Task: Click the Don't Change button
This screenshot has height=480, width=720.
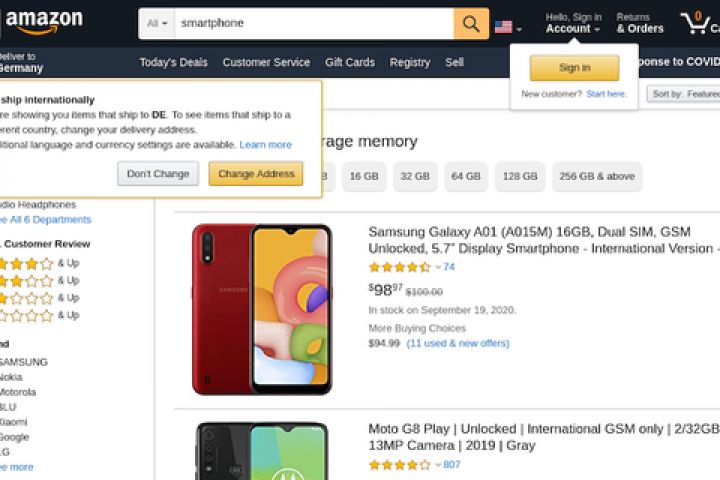Action: [158, 174]
